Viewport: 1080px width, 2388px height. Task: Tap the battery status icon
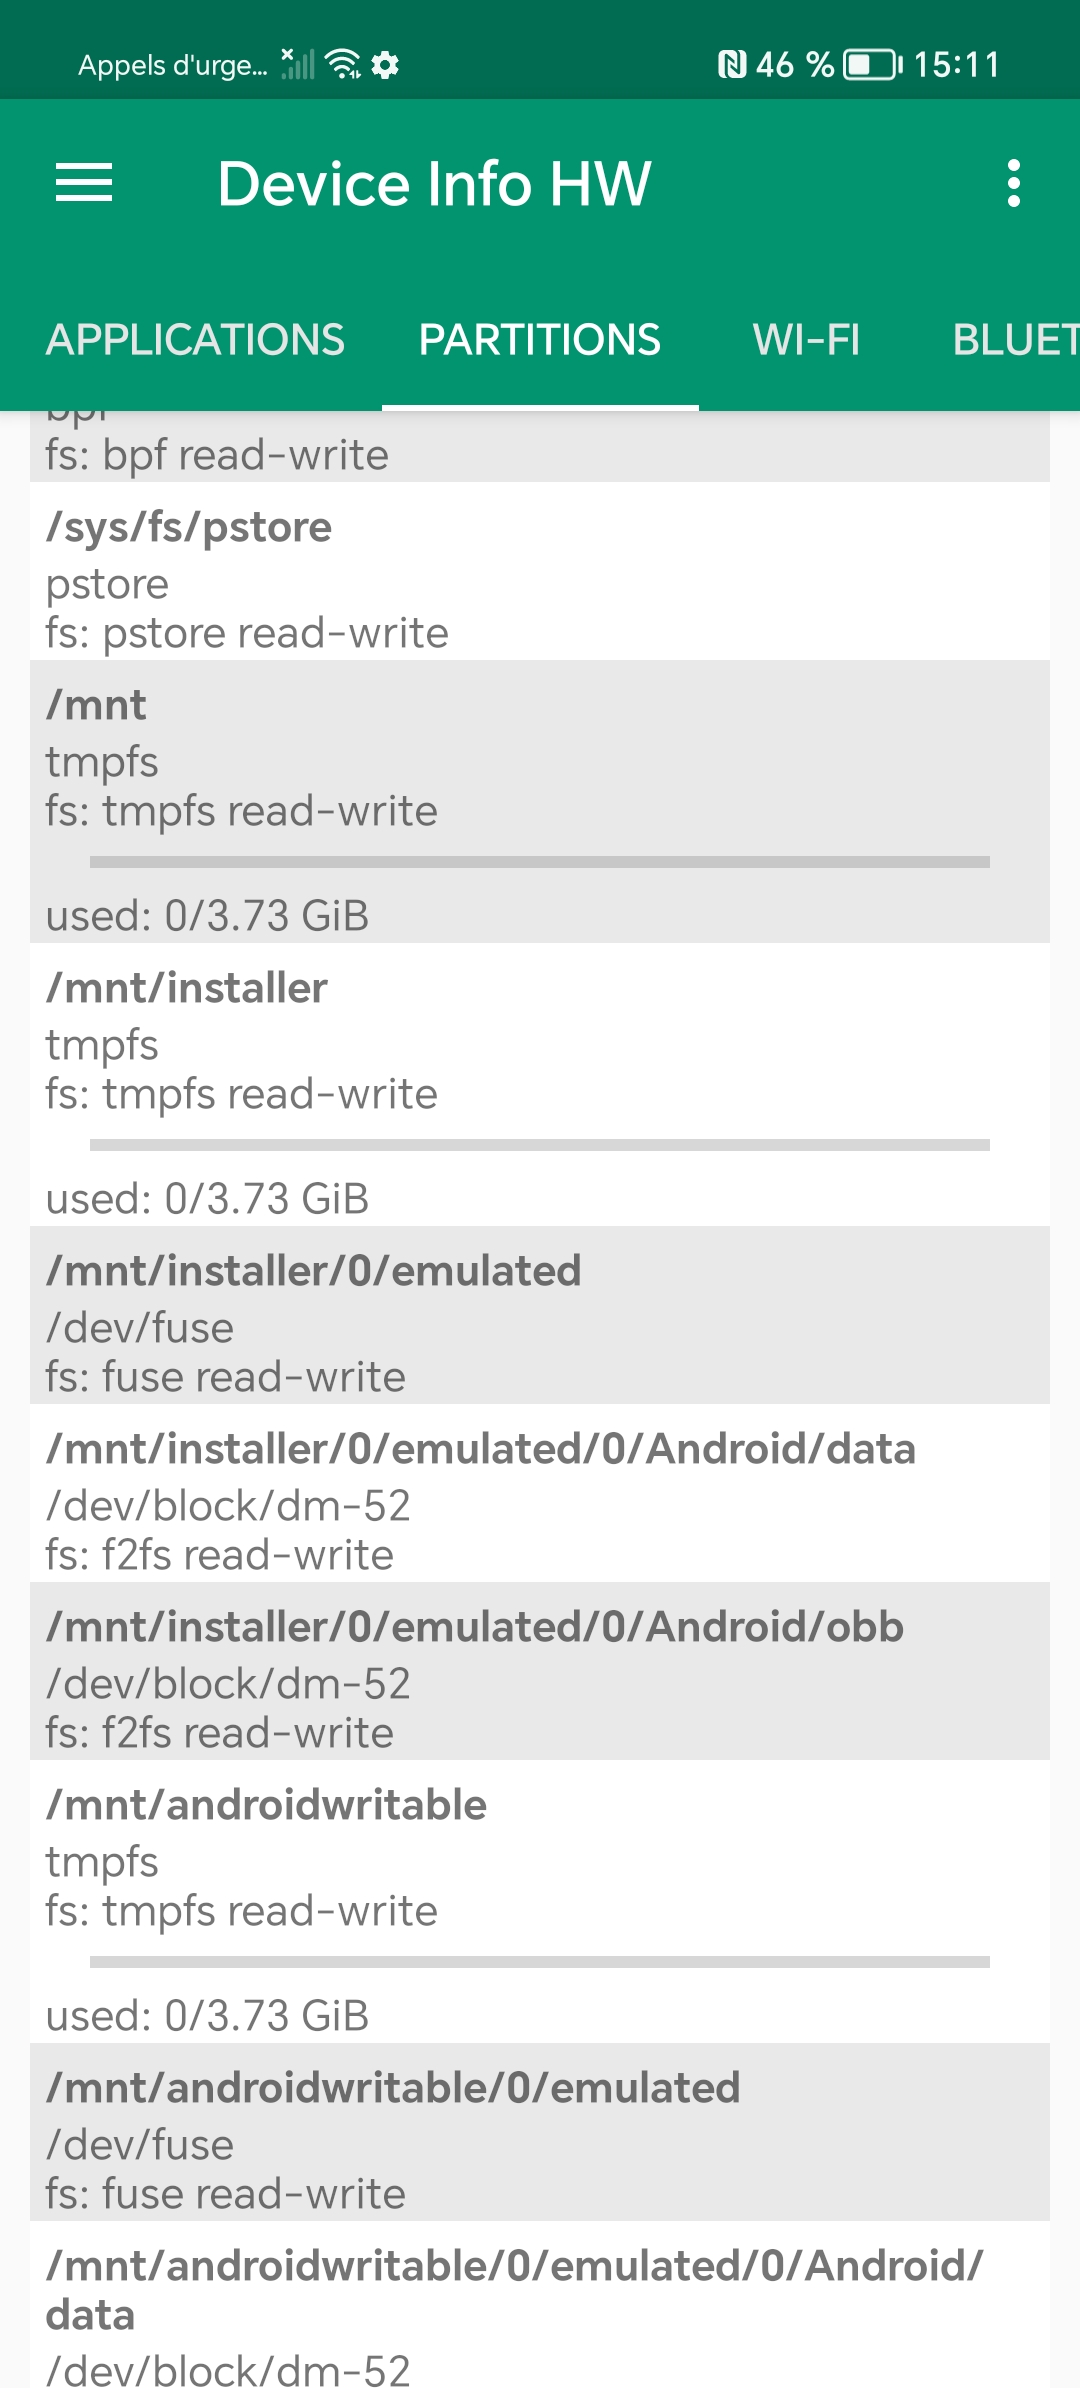(872, 65)
